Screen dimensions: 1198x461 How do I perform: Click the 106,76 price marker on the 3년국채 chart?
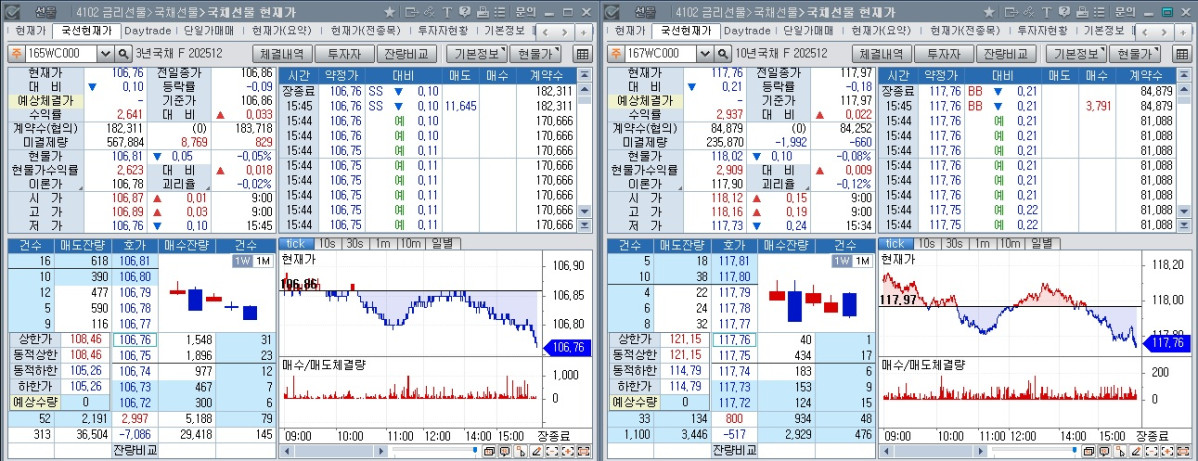pos(568,348)
